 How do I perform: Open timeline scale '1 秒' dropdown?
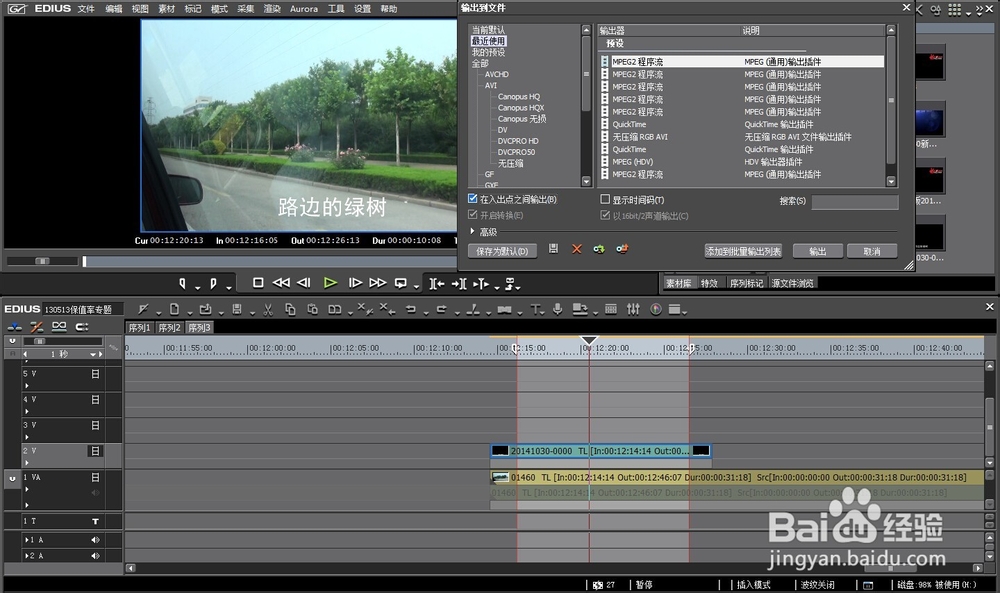(x=92, y=354)
